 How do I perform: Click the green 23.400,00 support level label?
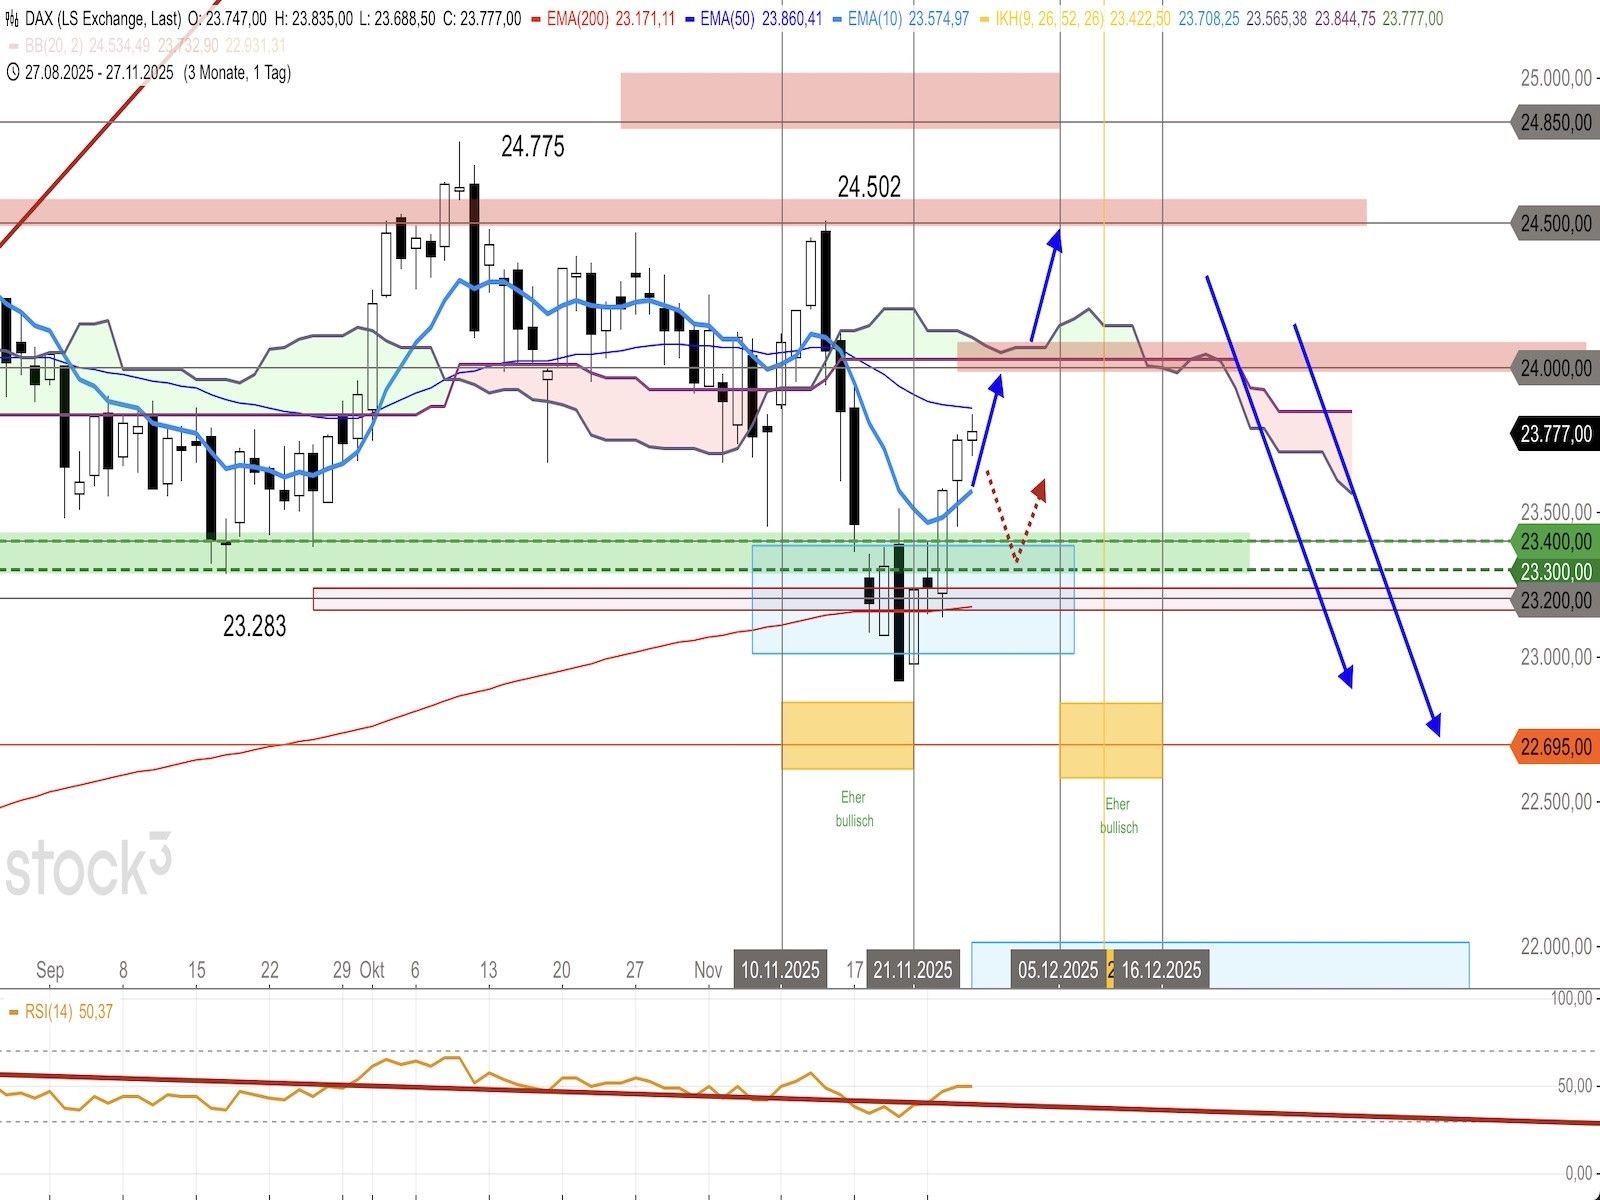pos(1555,542)
